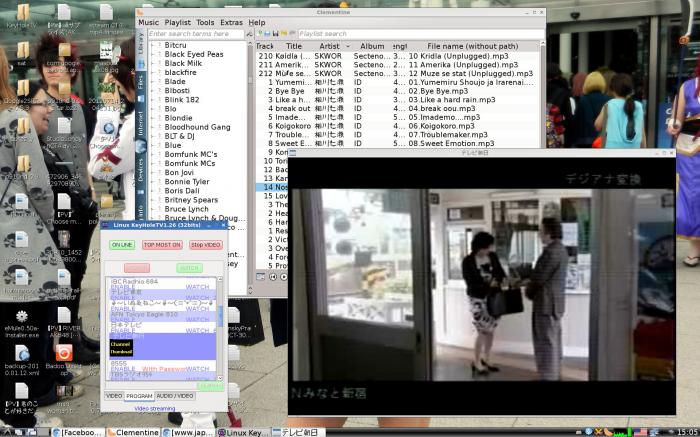
Task: Click the US flag keyboard layout tray icon
Action: (640, 432)
